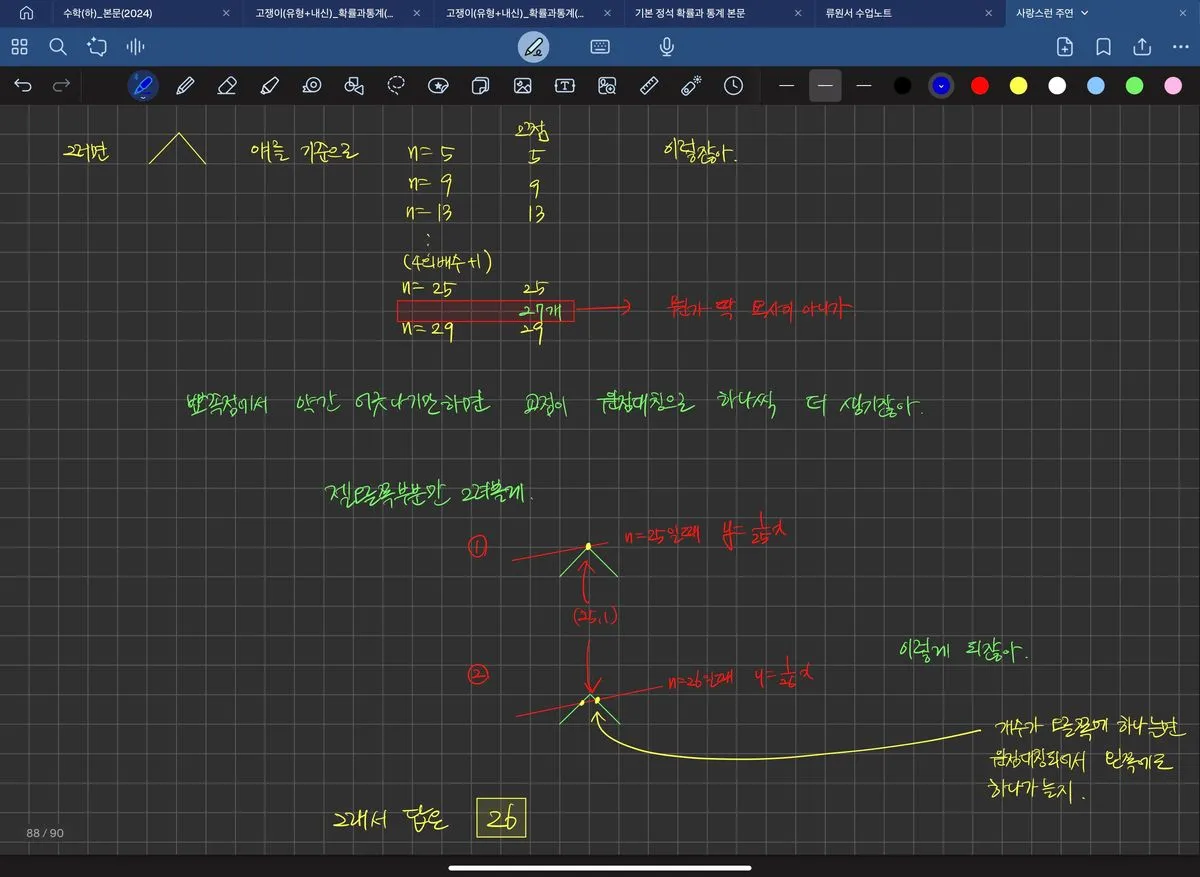
Task: Choose the Lasso selection tool
Action: coord(397,86)
